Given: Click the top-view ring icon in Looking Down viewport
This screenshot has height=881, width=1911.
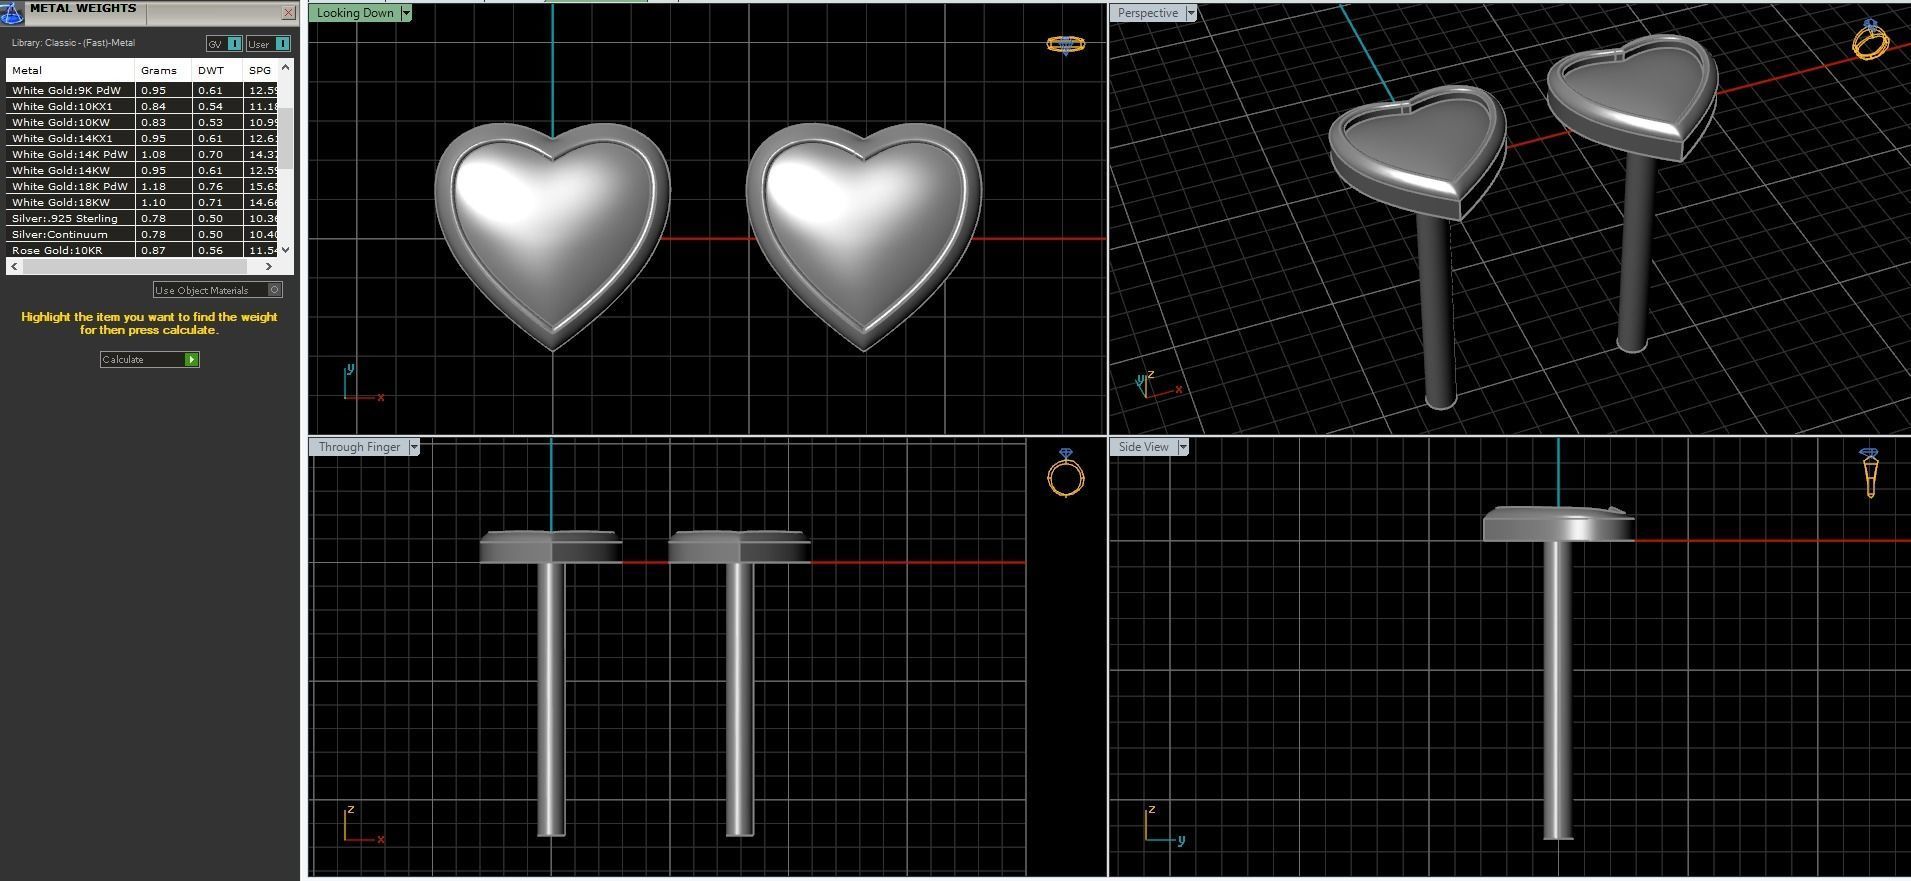Looking at the screenshot, I should 1065,44.
